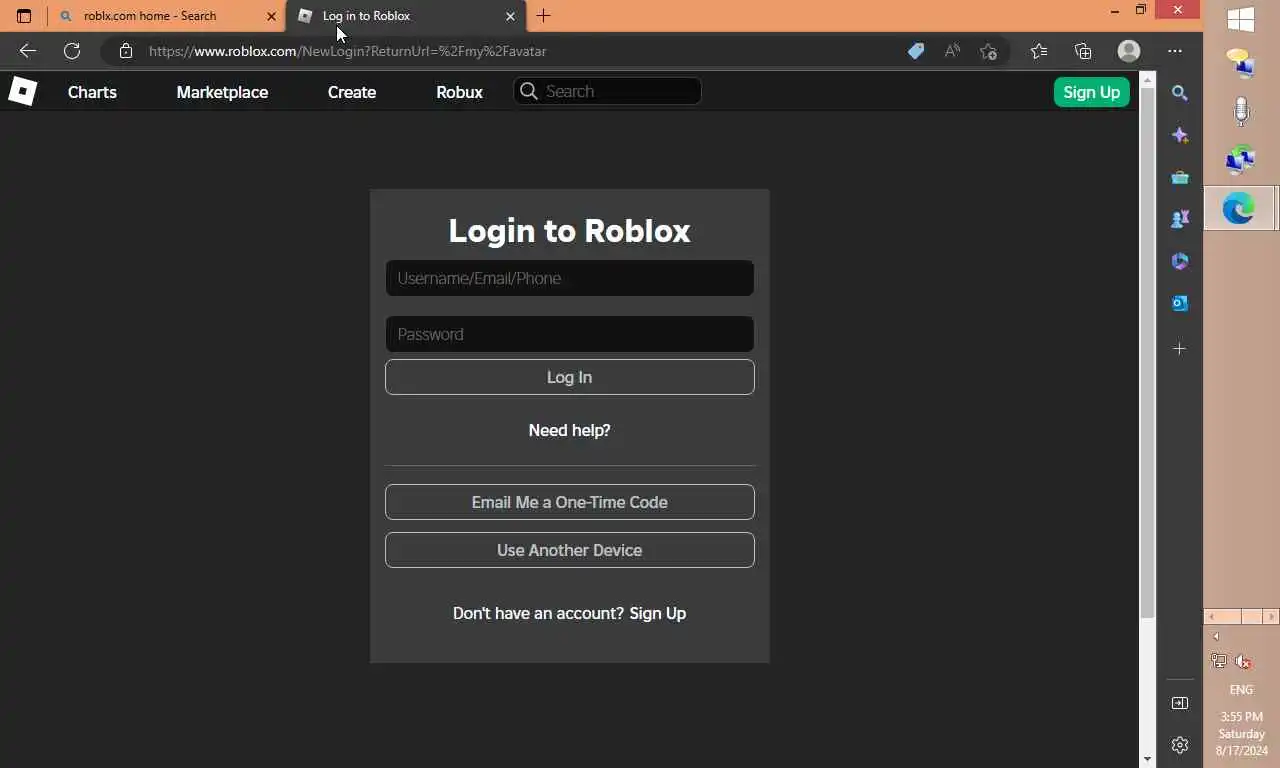This screenshot has width=1280, height=768.
Task: Open the Edge sidebar search icon
Action: click(1180, 93)
